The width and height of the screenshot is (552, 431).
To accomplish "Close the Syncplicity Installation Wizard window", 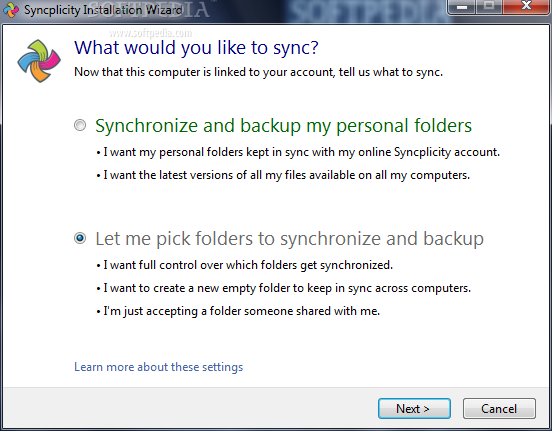I will pyautogui.click(x=526, y=6).
